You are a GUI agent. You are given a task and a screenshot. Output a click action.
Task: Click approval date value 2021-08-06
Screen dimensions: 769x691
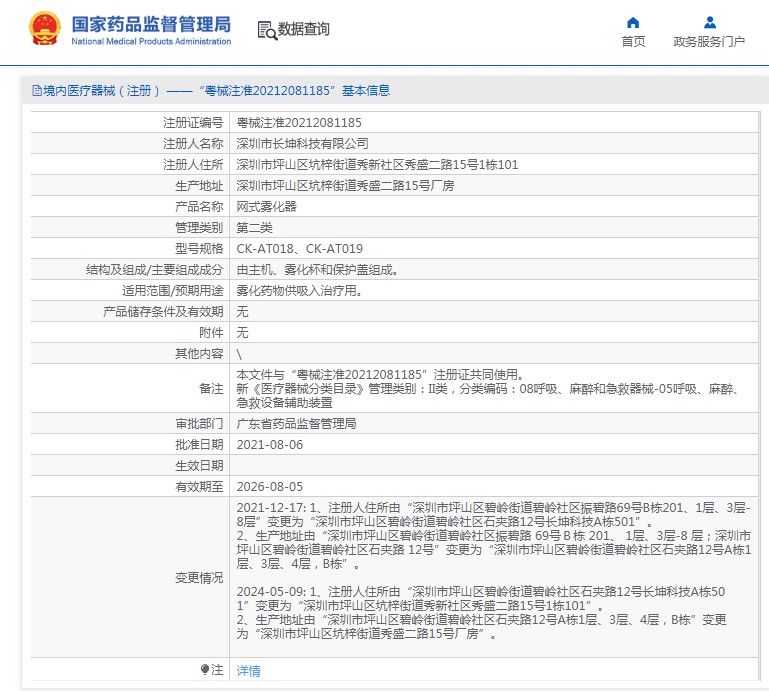click(x=268, y=444)
